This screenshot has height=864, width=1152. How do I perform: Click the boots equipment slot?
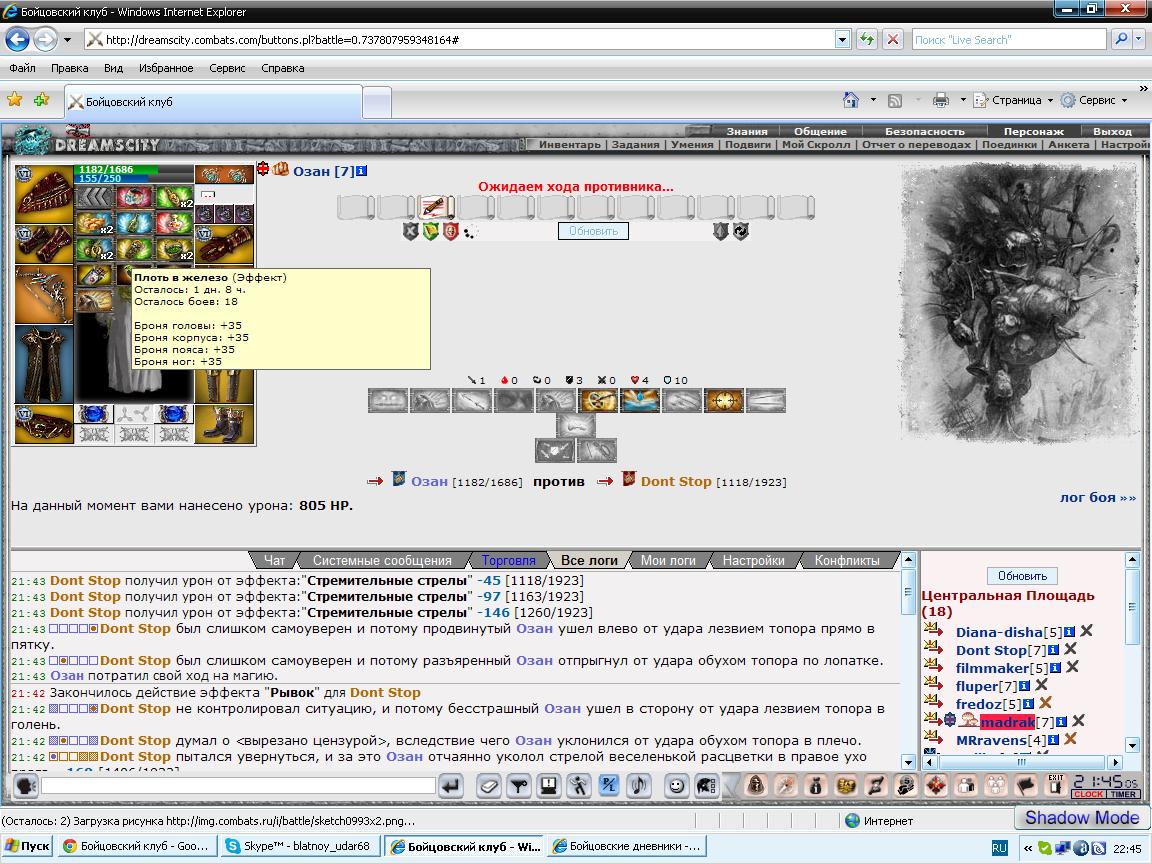pyautogui.click(x=224, y=424)
